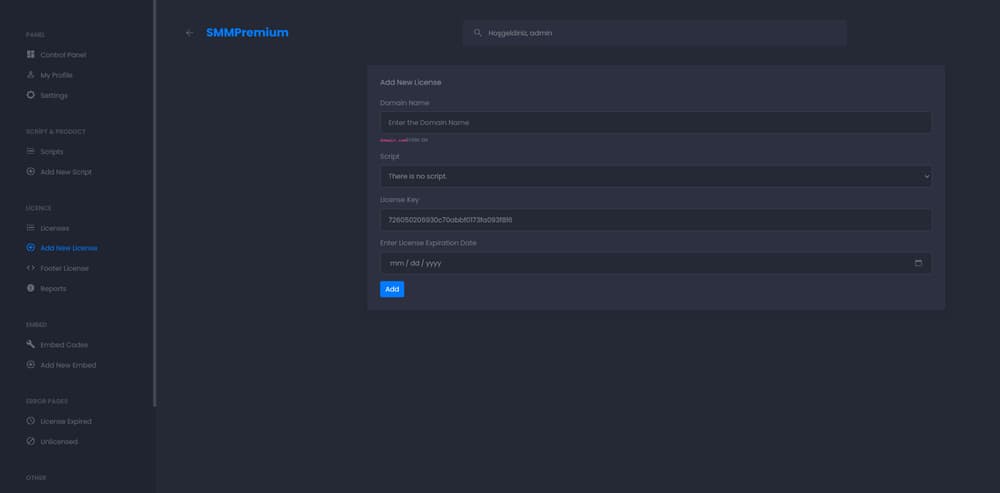
Task: Click the search magnifier icon
Action: [478, 33]
